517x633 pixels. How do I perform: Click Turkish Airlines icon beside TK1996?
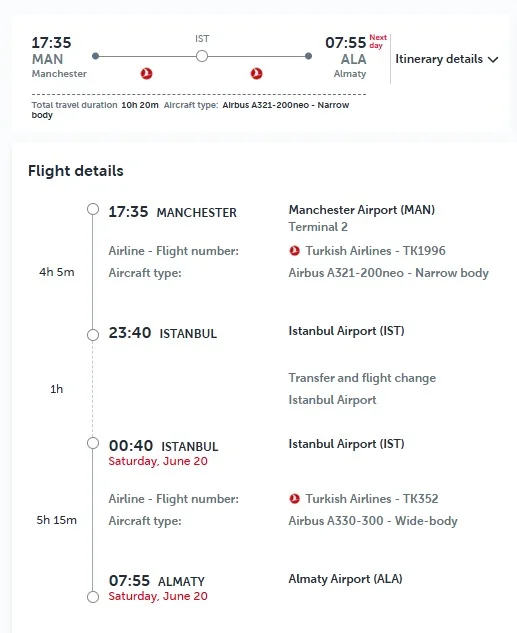click(x=295, y=251)
